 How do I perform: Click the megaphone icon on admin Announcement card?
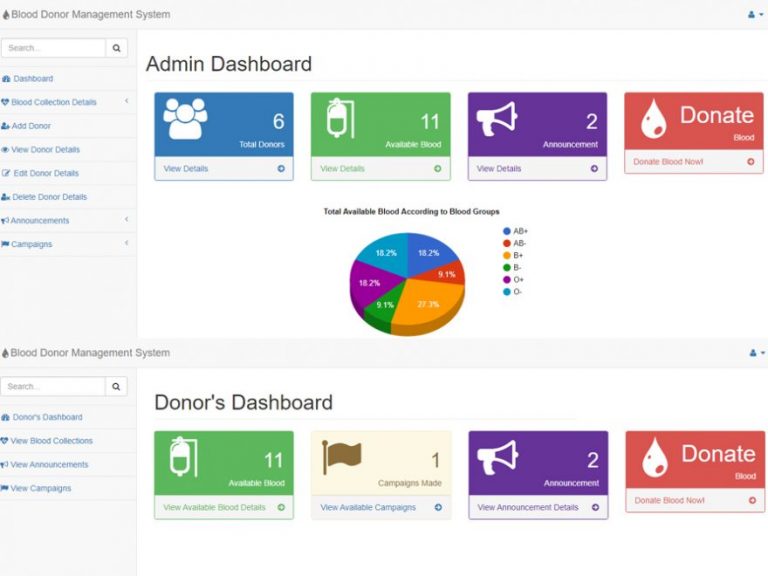pyautogui.click(x=497, y=120)
